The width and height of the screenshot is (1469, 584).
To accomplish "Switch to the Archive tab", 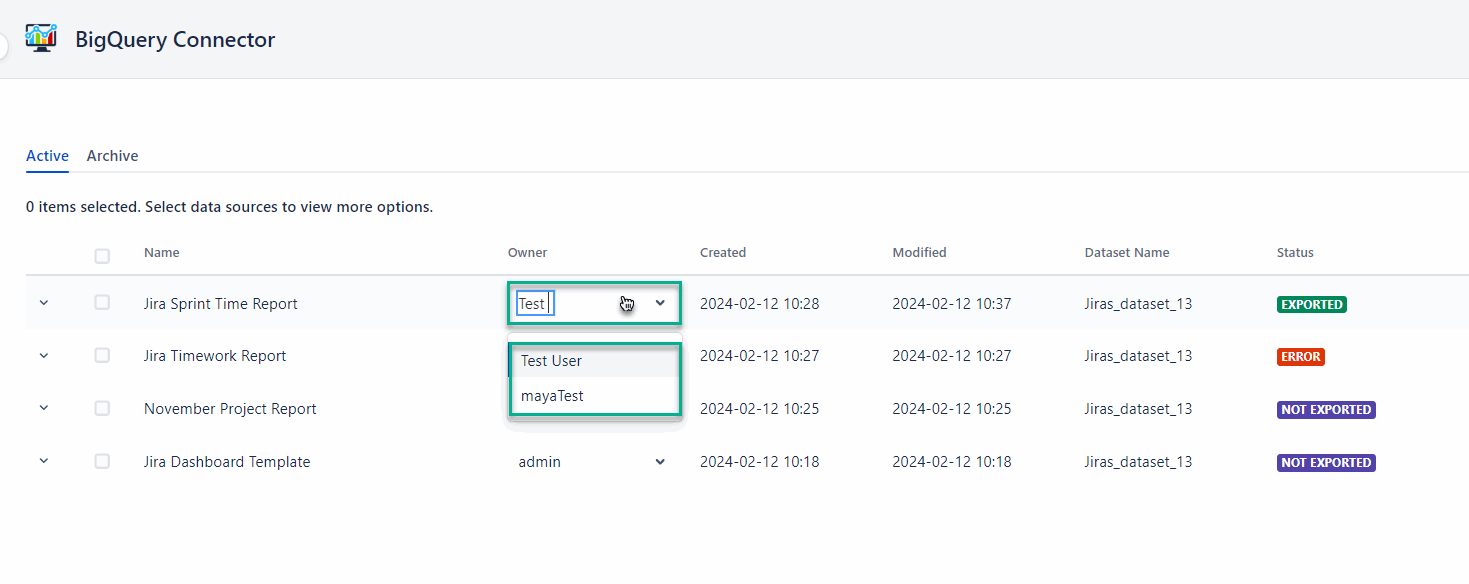I will coord(112,156).
